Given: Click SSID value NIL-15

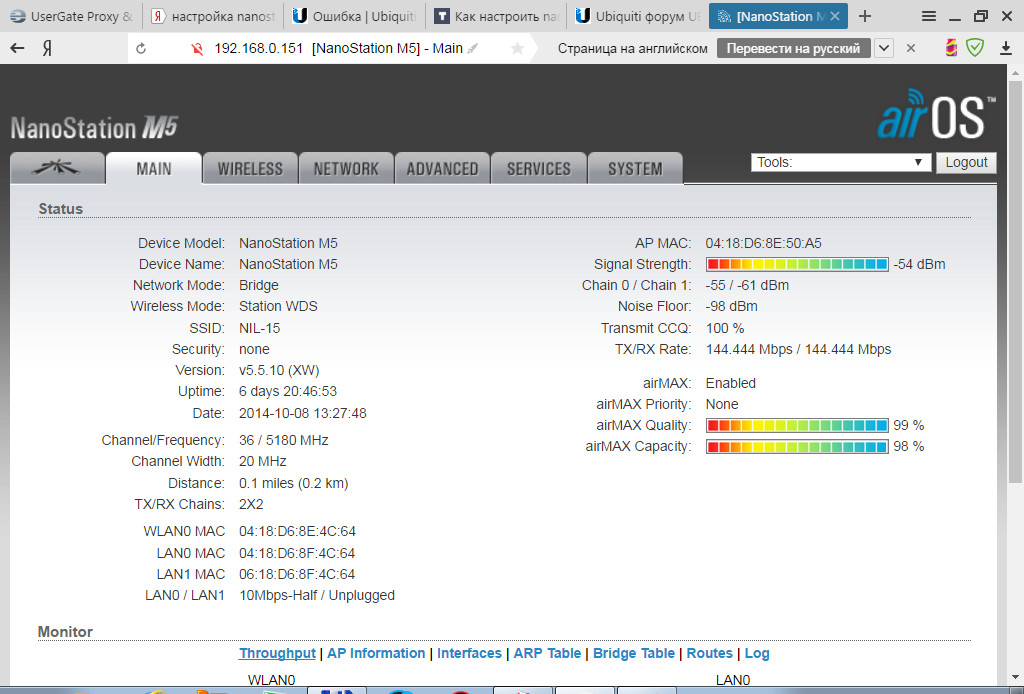Looking at the screenshot, I should (259, 328).
